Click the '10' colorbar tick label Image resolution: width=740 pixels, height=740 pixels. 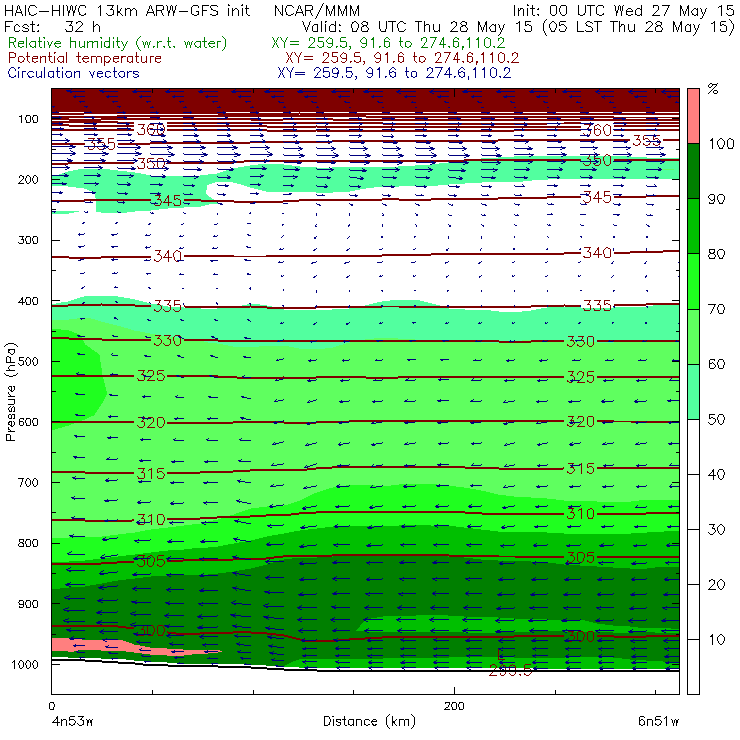point(716,640)
